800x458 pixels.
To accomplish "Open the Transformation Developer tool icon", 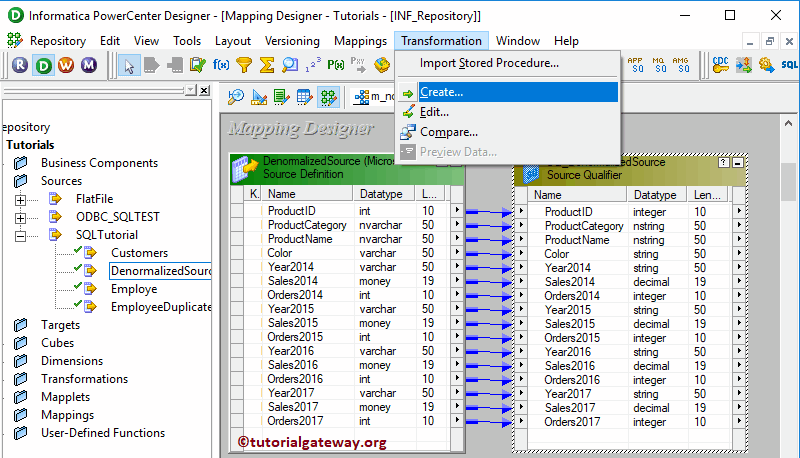I will (282, 97).
